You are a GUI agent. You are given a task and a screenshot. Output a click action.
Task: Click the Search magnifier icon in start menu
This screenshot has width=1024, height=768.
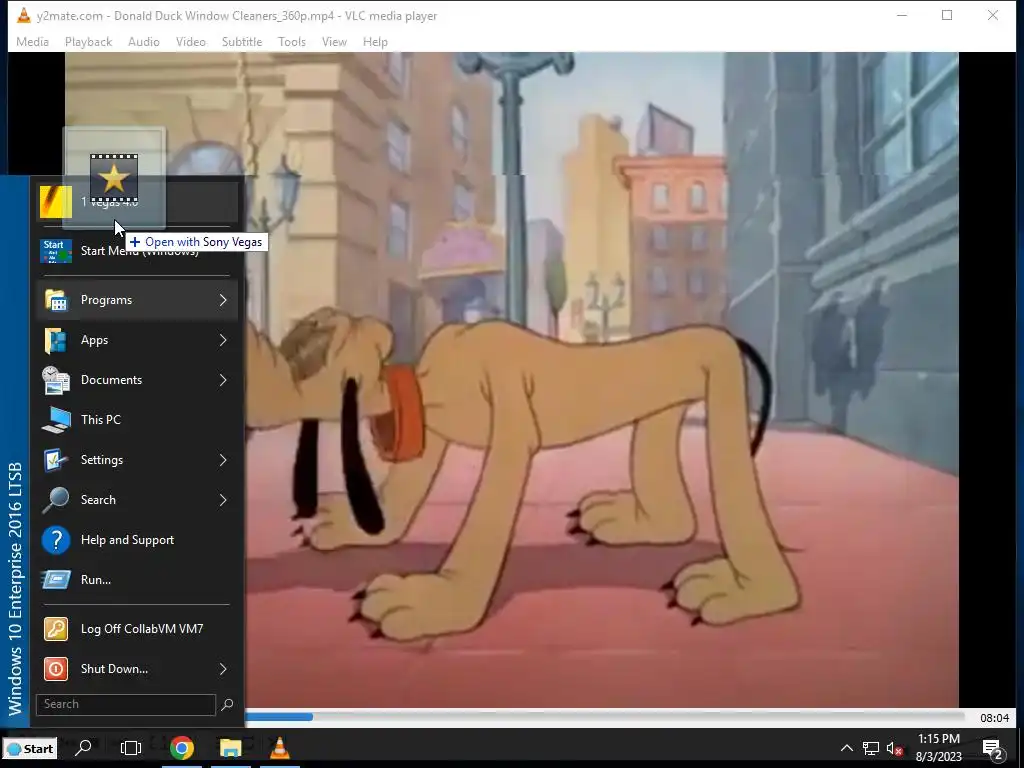[56, 500]
